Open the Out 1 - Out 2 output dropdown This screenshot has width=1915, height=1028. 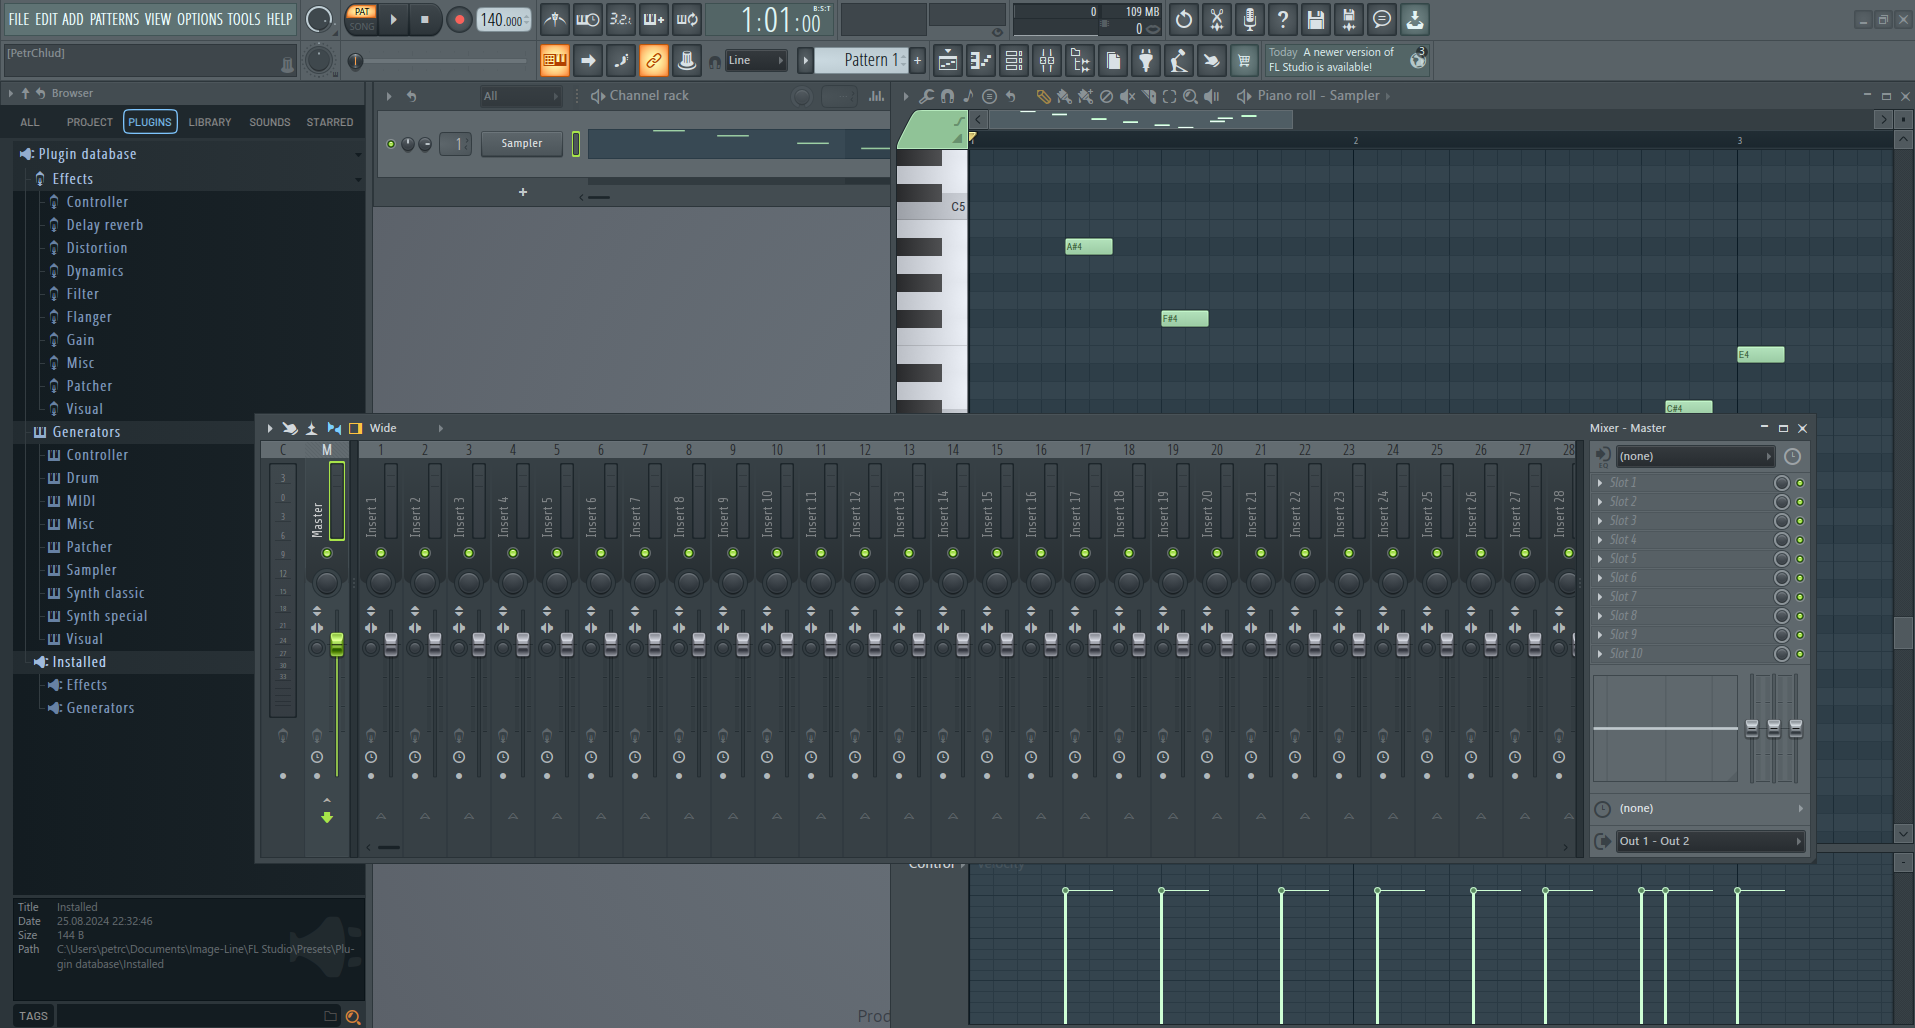coord(1710,841)
